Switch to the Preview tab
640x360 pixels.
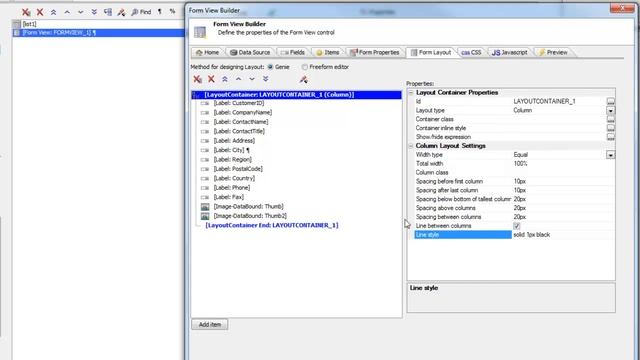[x=553, y=53]
